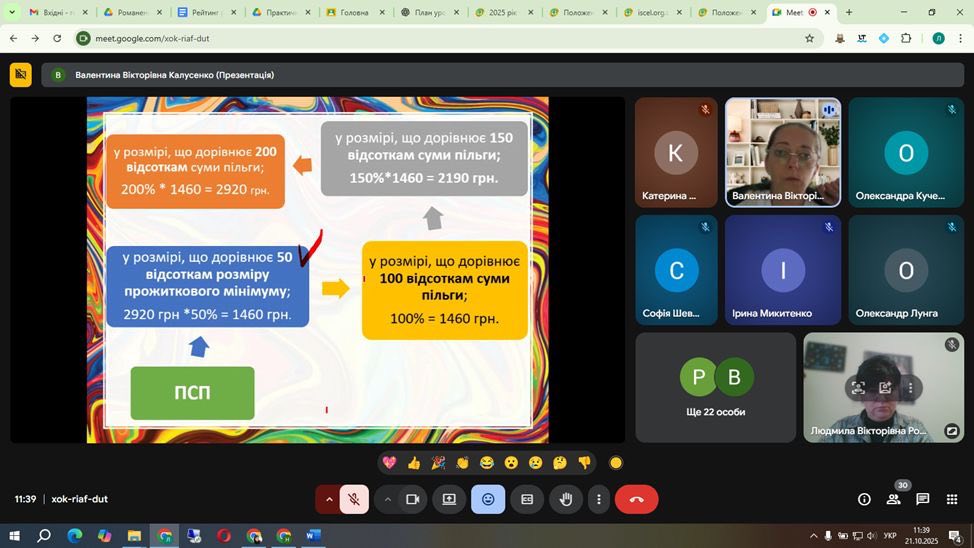Viewport: 974px width, 548px height.
Task: Send the thumbs down reaction
Action: coord(584,463)
